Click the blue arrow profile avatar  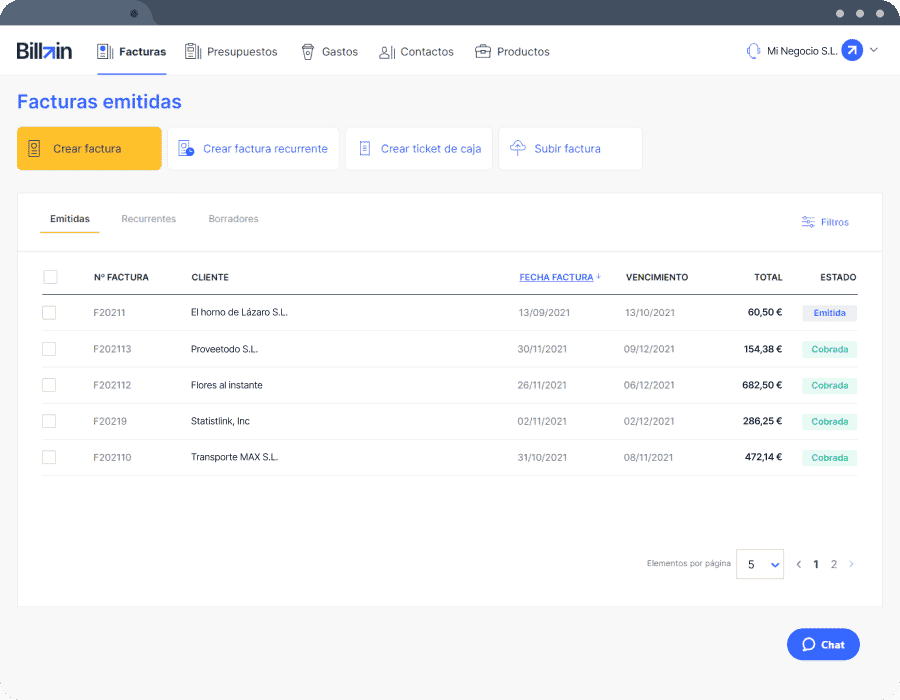(852, 50)
